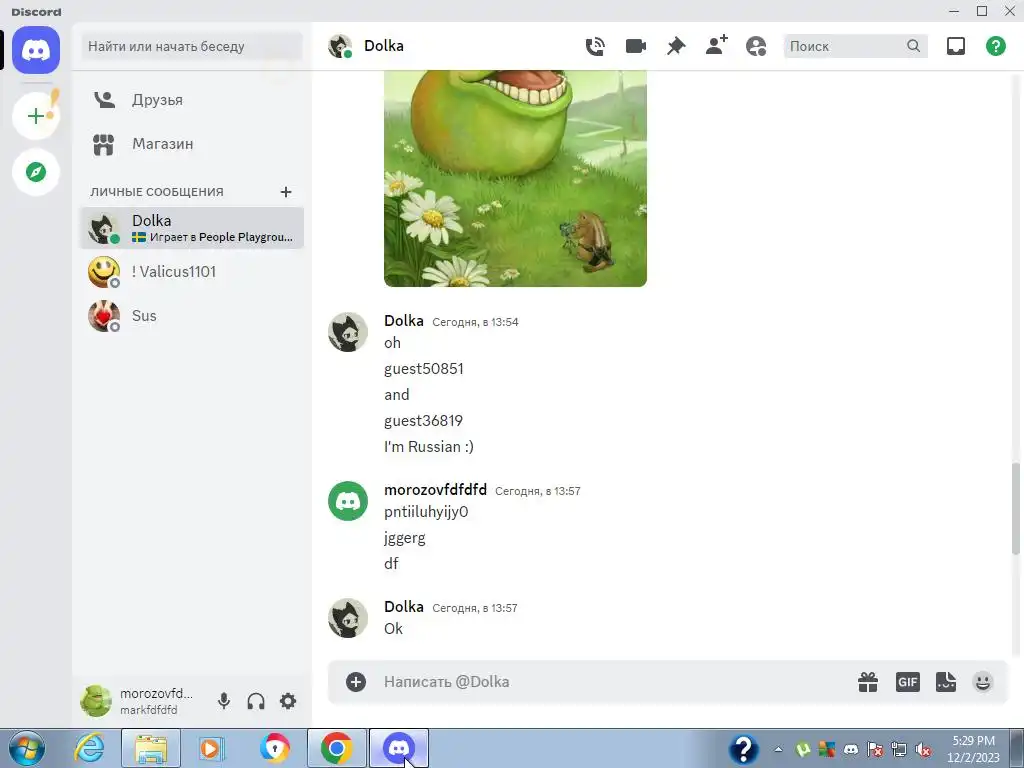This screenshot has height=768, width=1024.
Task: Click muted volume tray icon
Action: (923, 750)
